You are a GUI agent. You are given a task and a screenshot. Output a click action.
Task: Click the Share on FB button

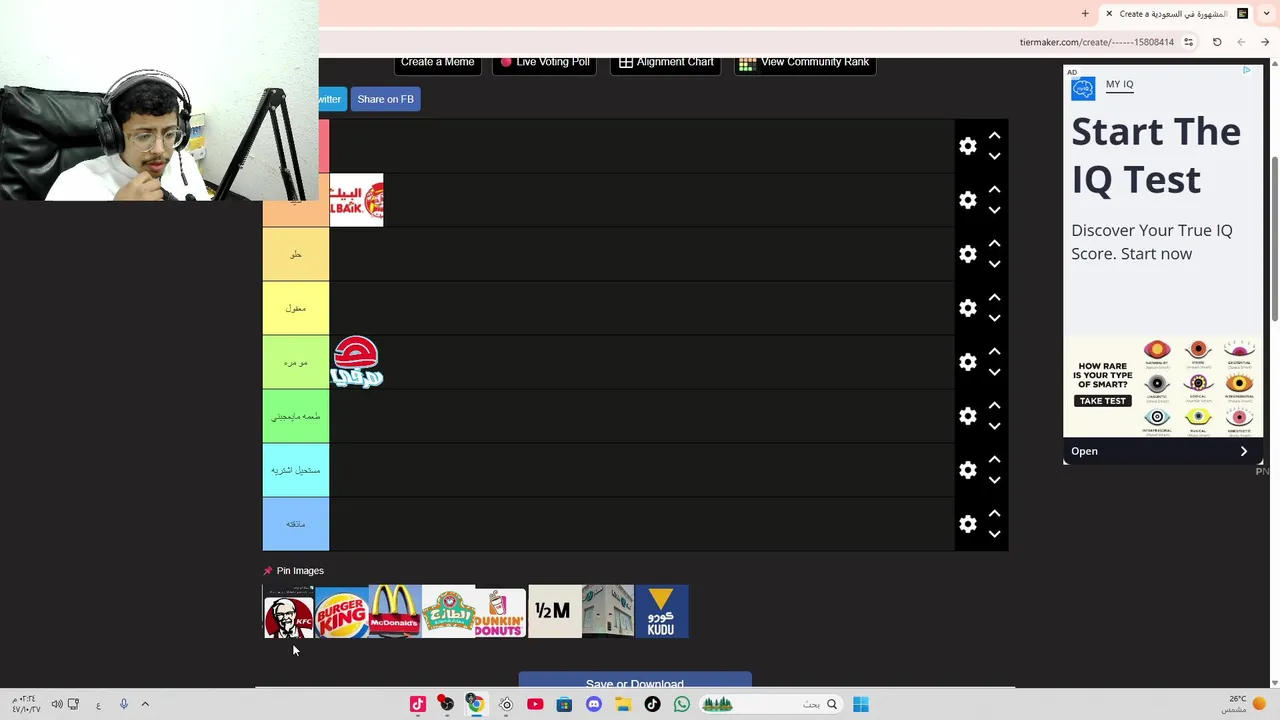(385, 99)
